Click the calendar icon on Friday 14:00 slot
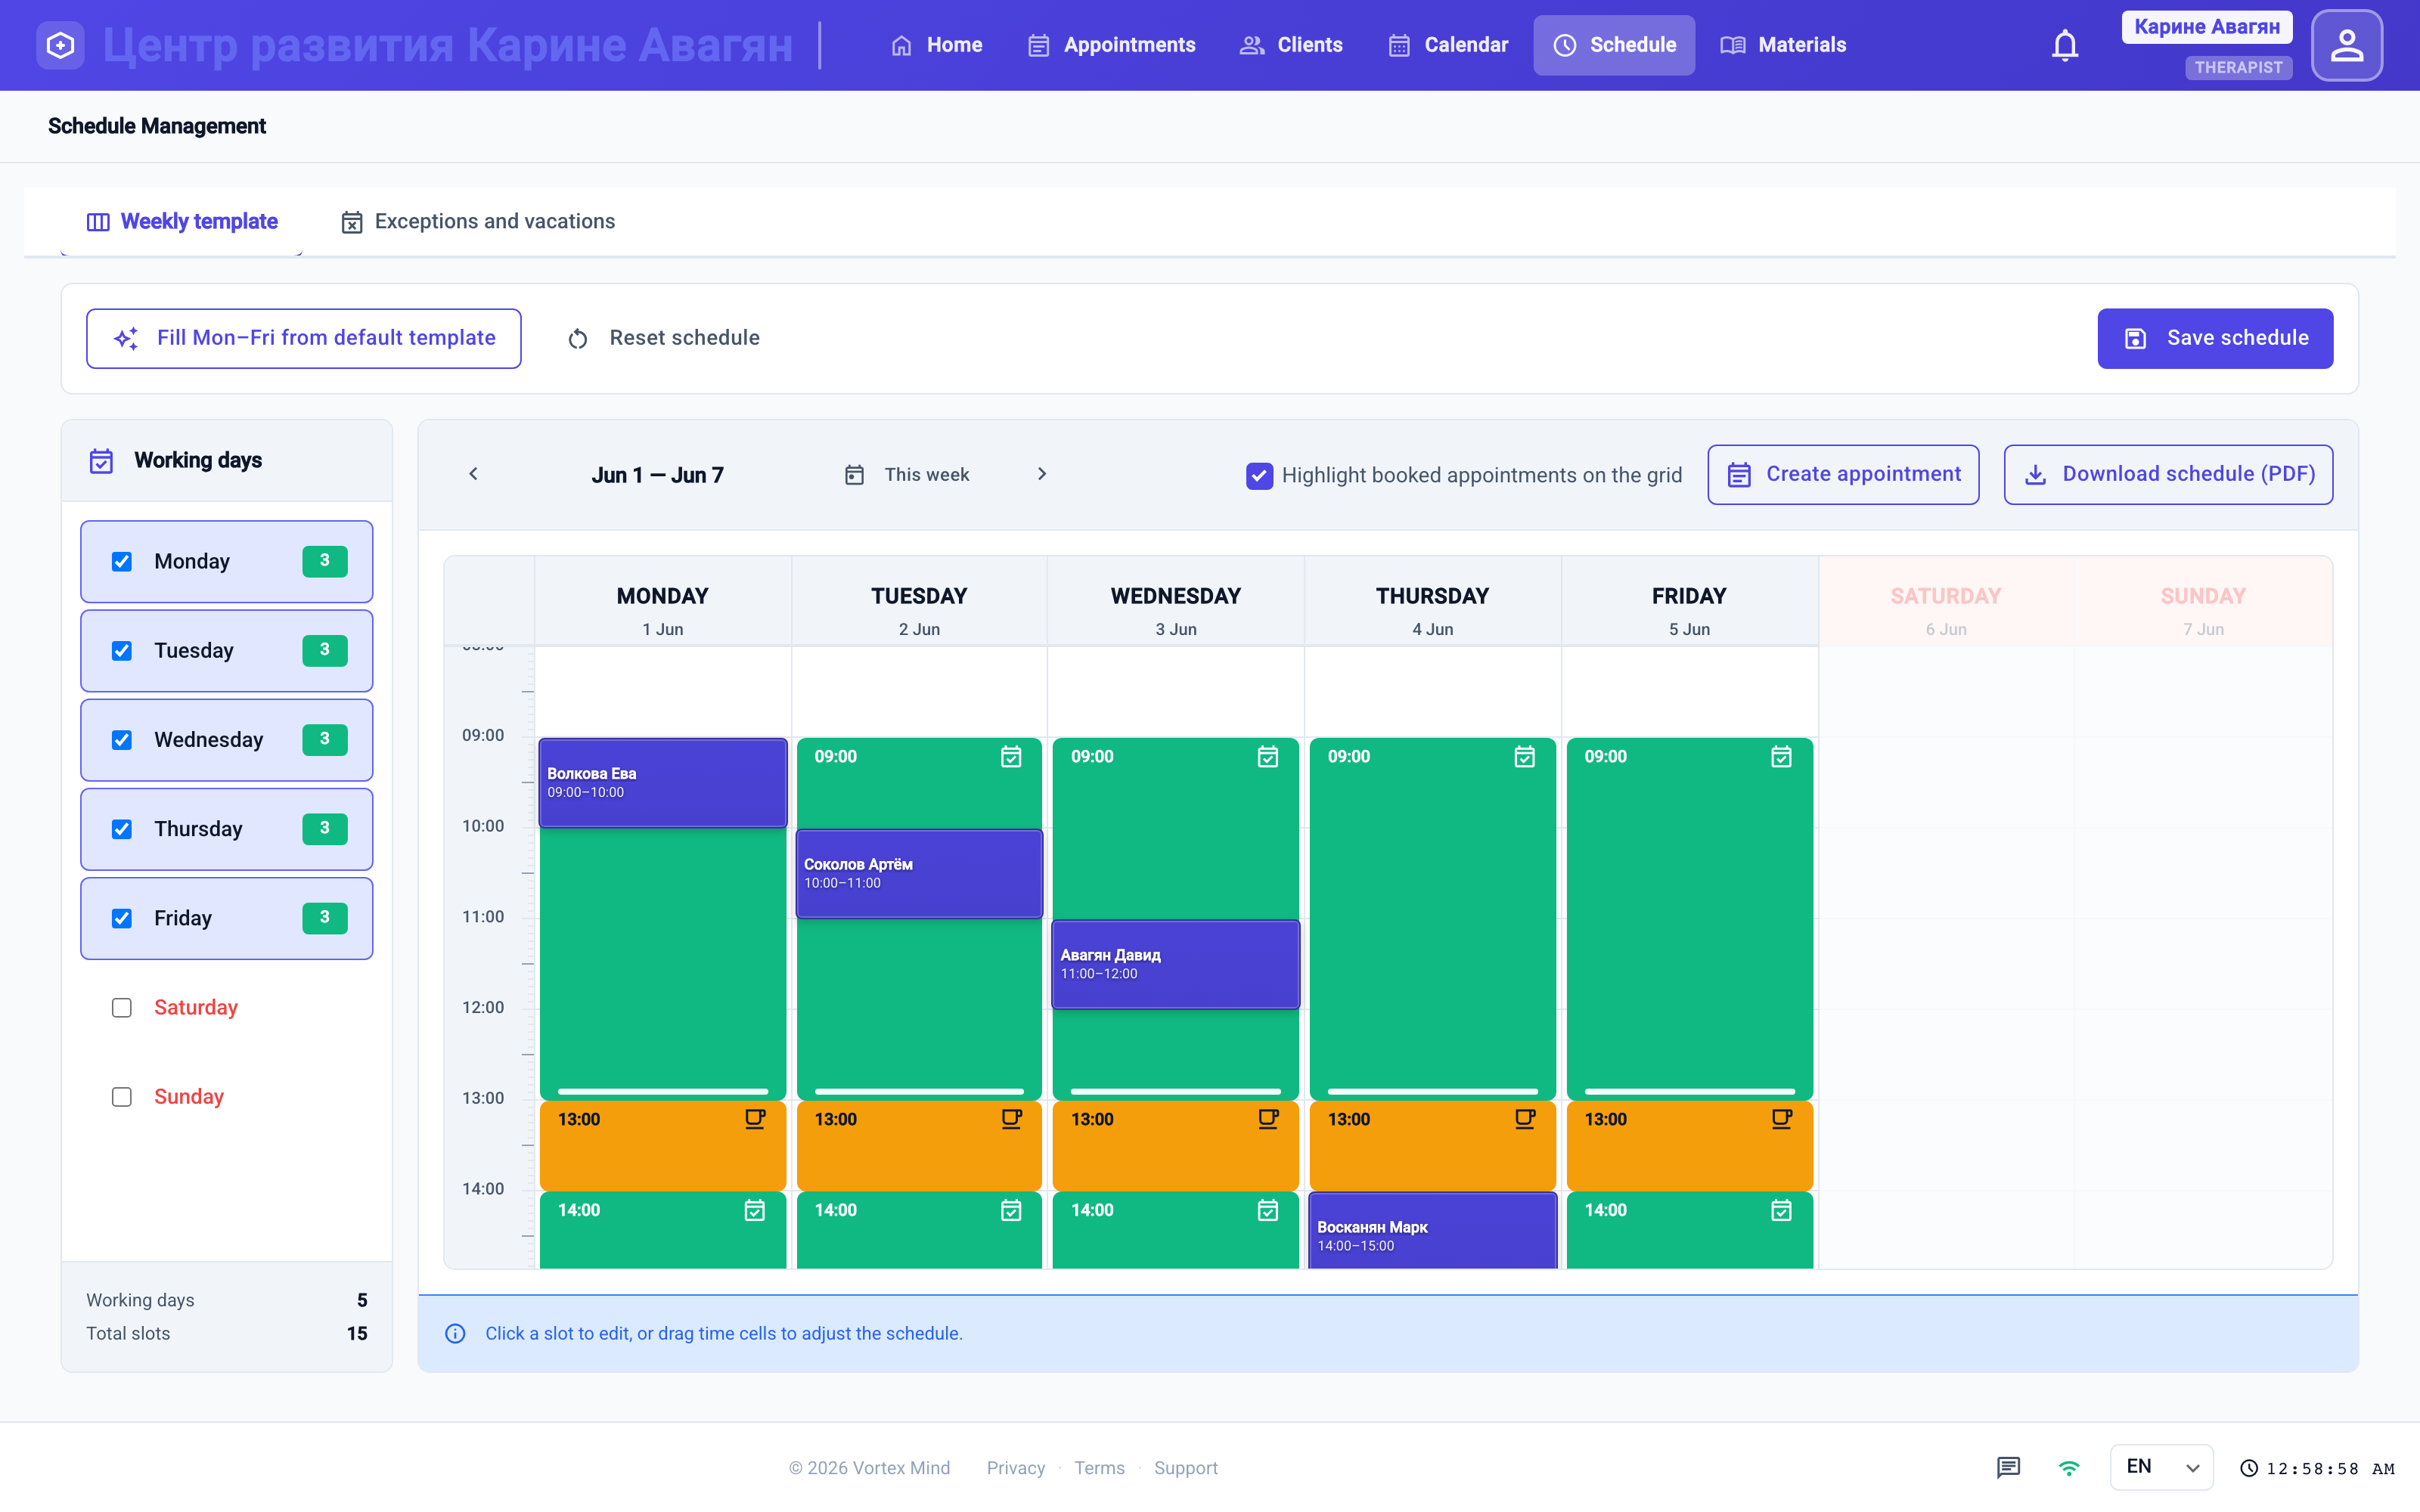 (x=1781, y=1210)
